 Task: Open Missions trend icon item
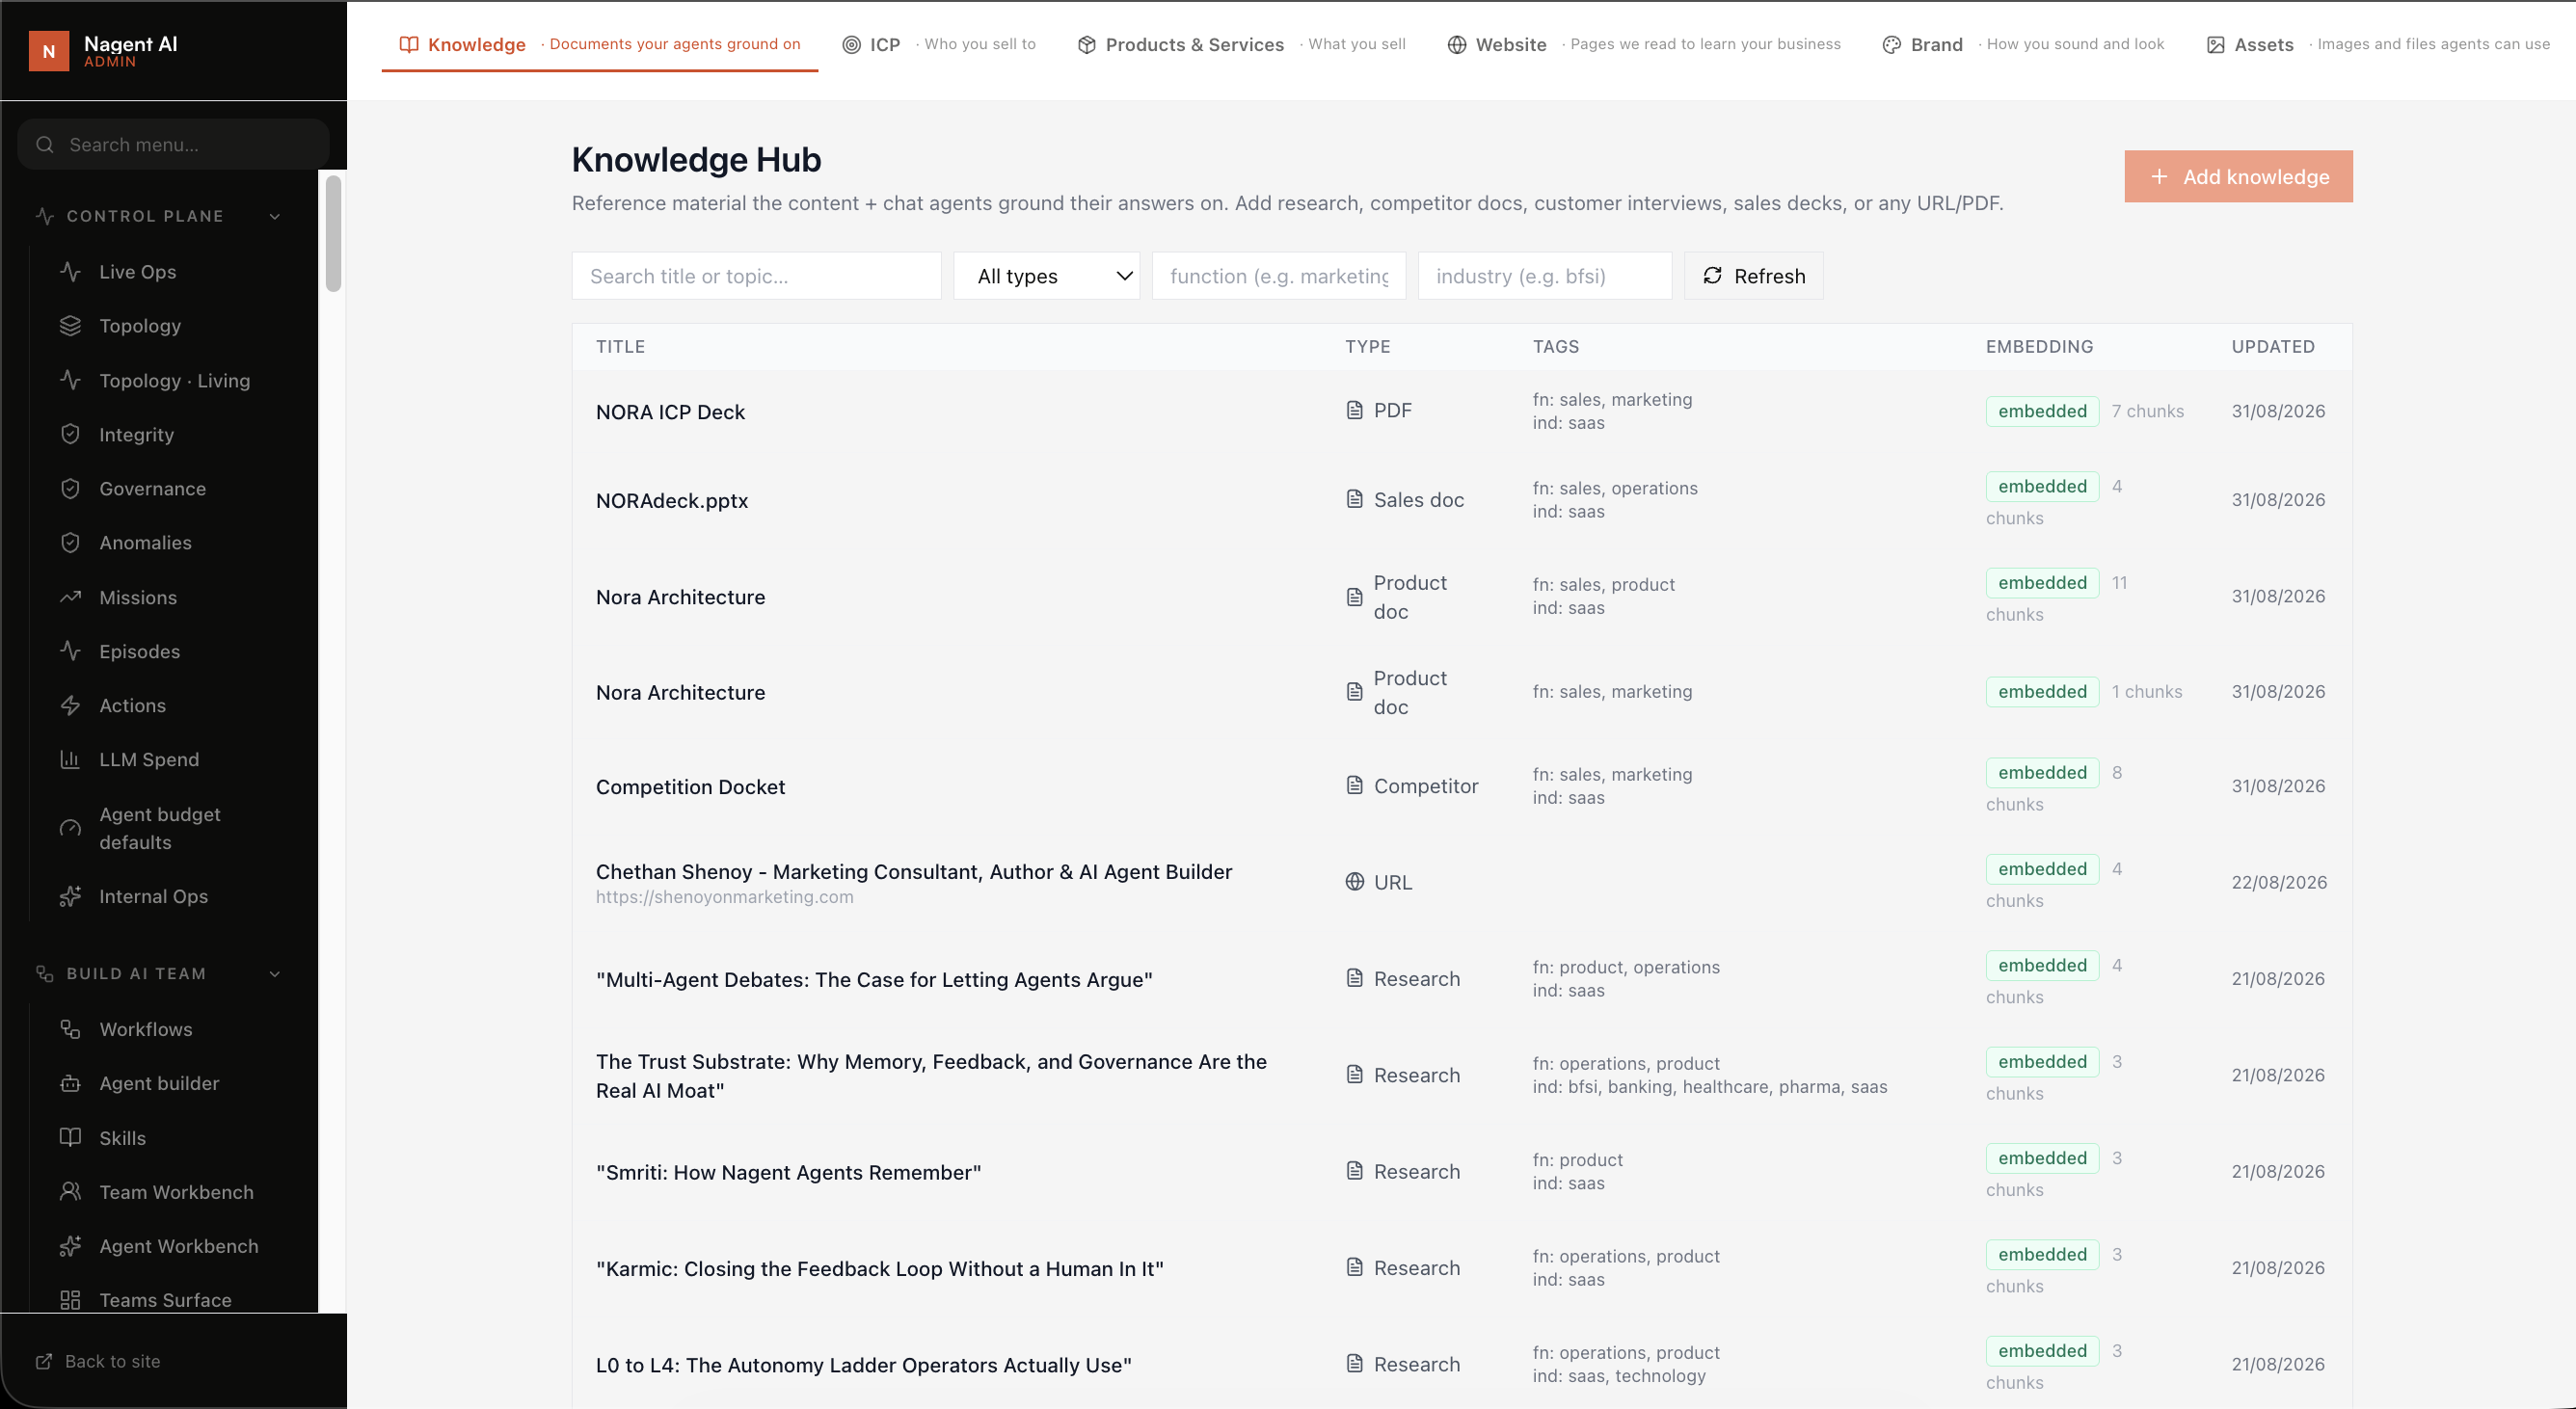pyautogui.click(x=70, y=597)
